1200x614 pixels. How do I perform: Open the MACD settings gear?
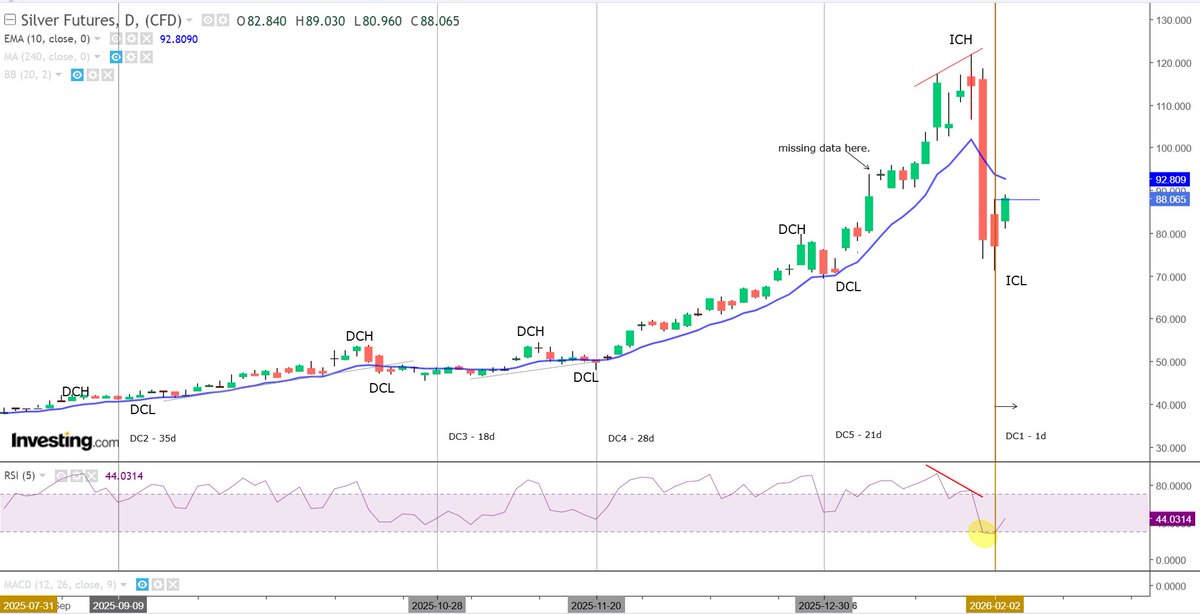[x=158, y=584]
